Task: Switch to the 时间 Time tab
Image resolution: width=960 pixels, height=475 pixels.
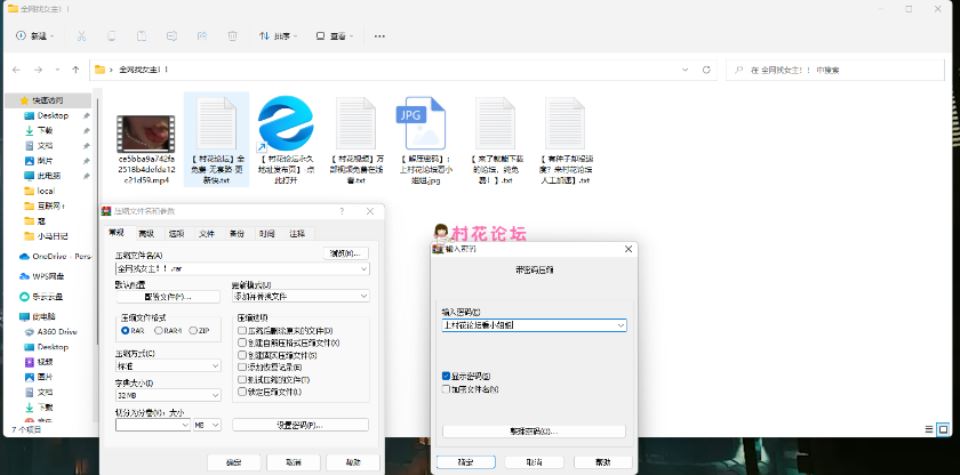Action: (267, 234)
